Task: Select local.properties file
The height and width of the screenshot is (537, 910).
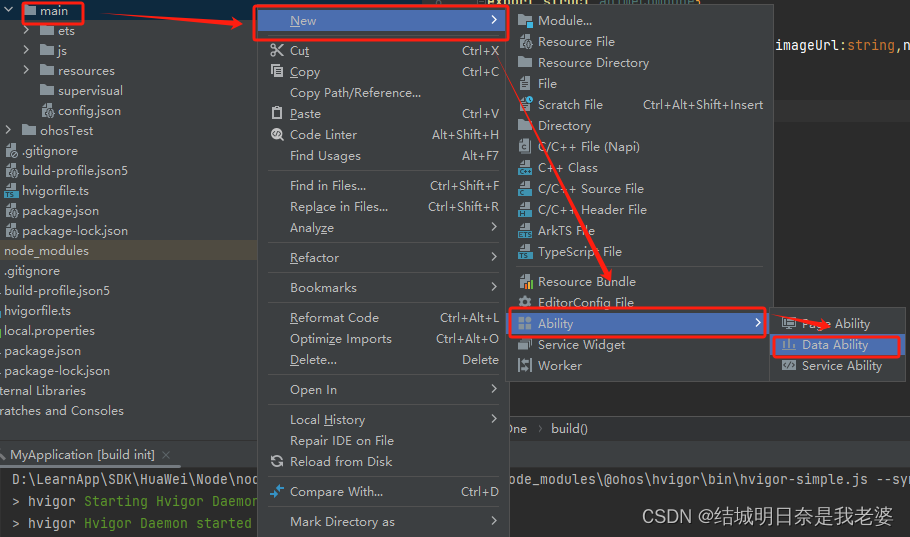Action: point(49,330)
